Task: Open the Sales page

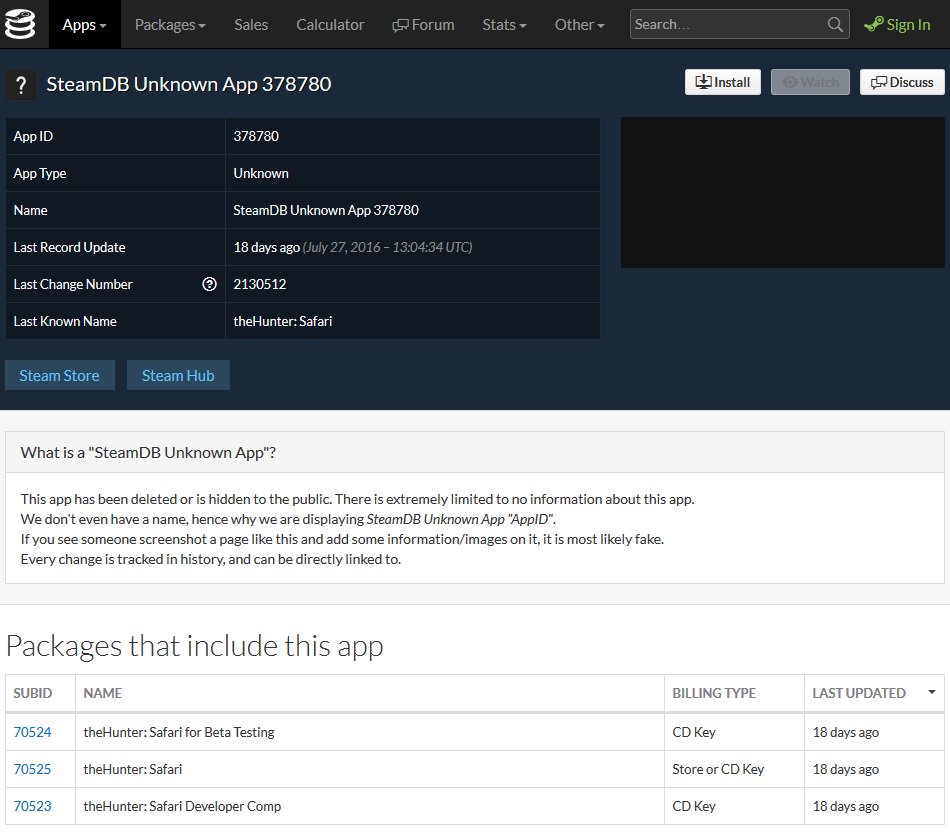Action: coord(251,24)
